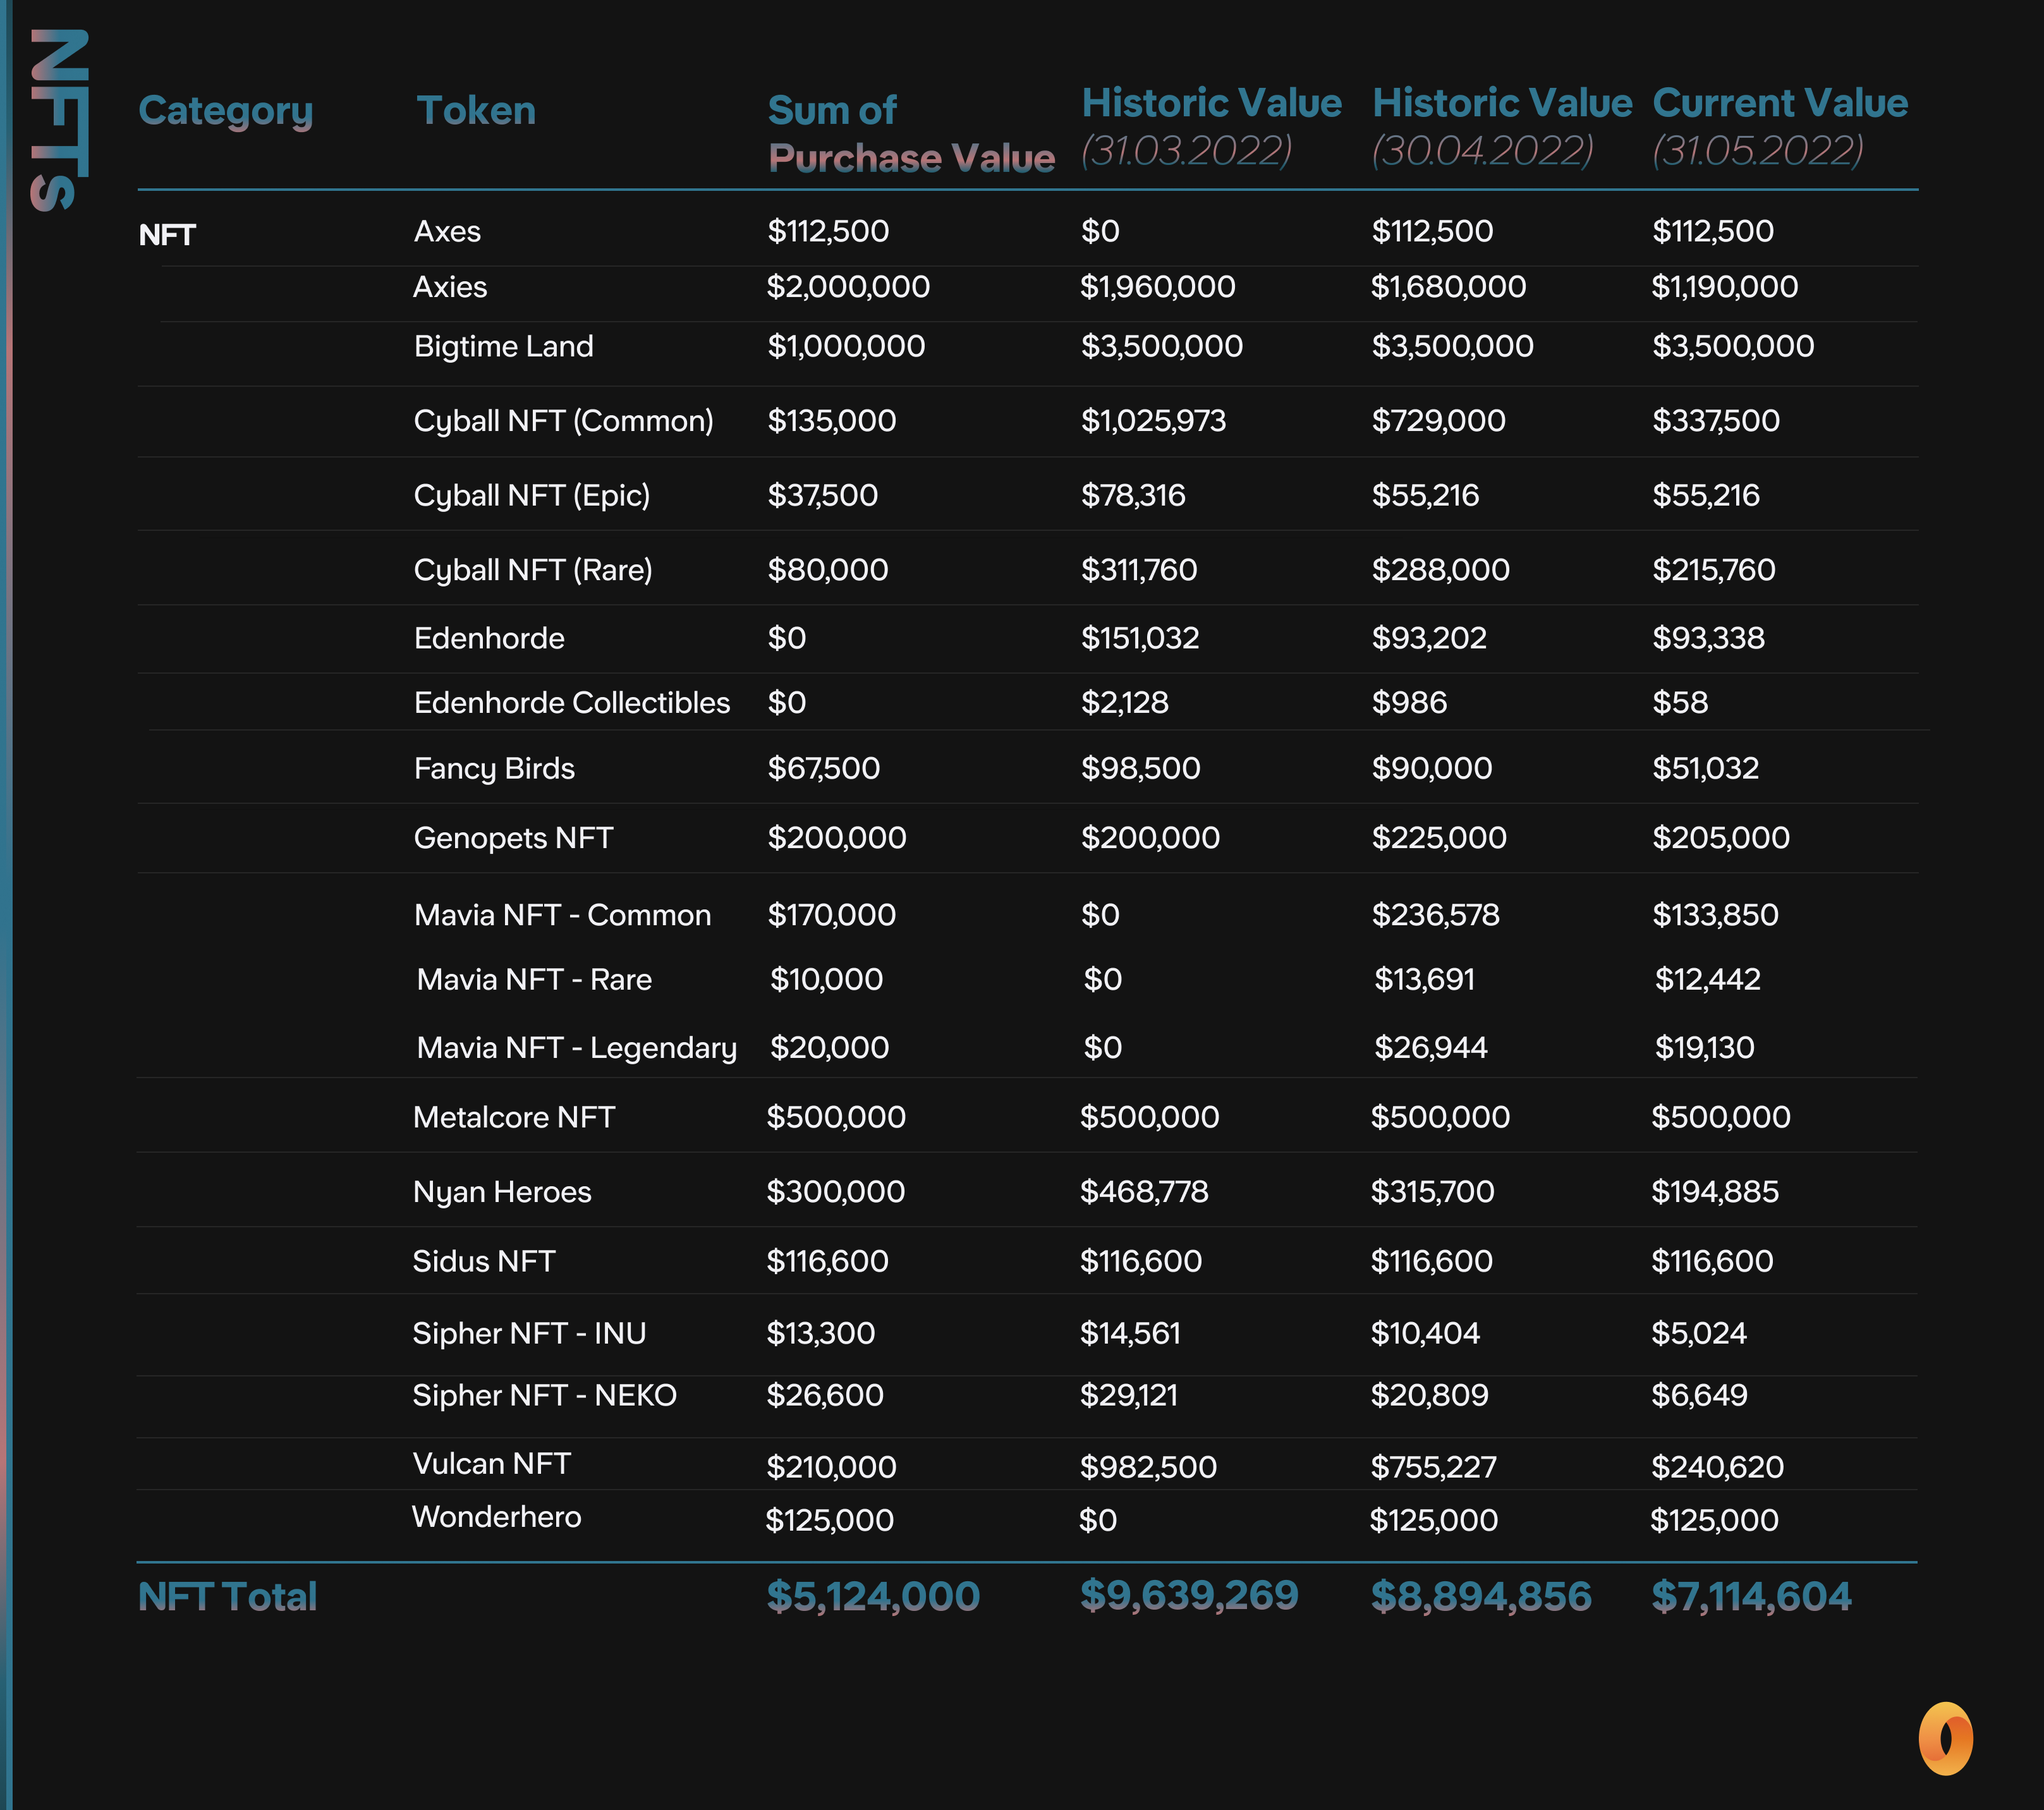Click Sipher NEKO value $29,121

tap(1129, 1395)
